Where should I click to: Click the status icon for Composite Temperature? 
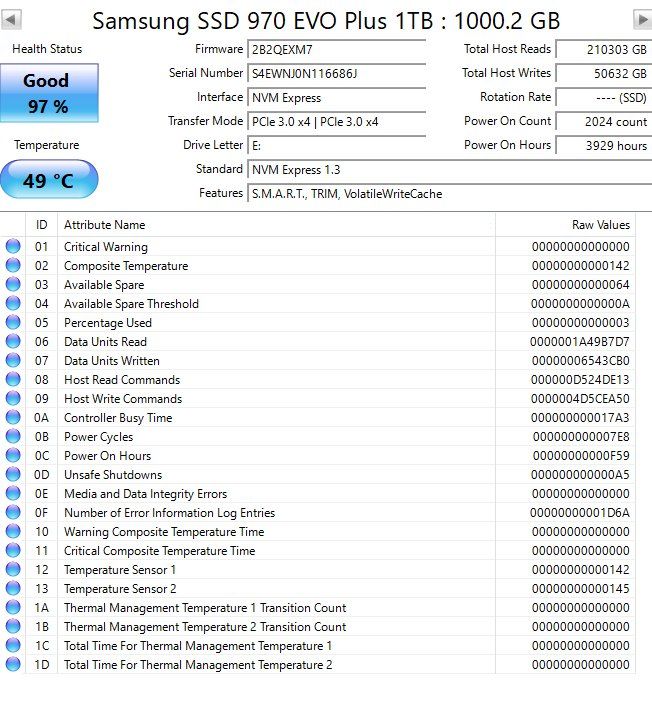click(13, 265)
